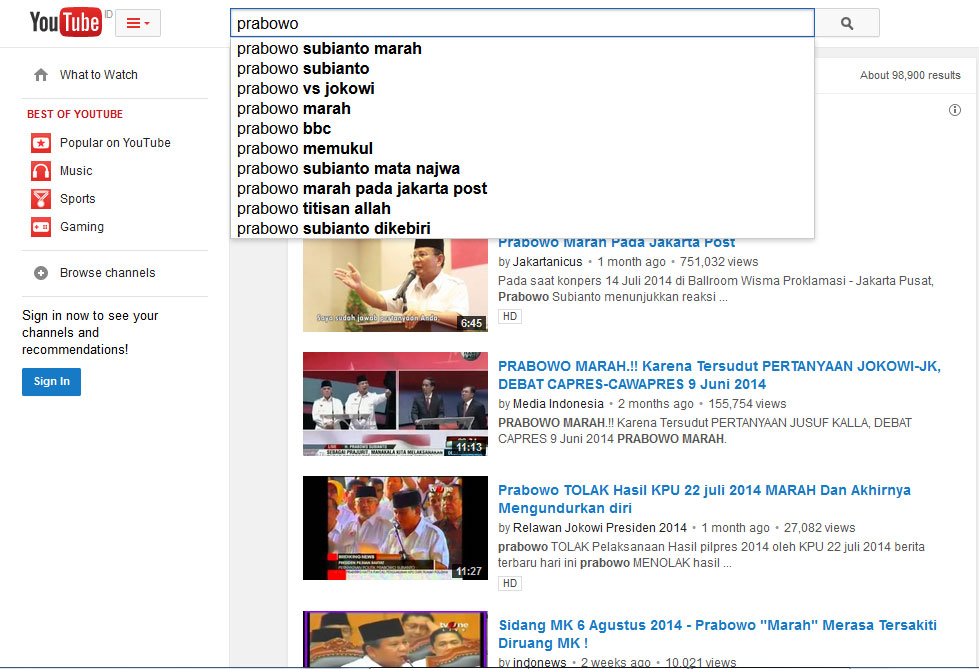The image size is (979, 669).
Task: Open the Browse channels link
Action: point(107,273)
